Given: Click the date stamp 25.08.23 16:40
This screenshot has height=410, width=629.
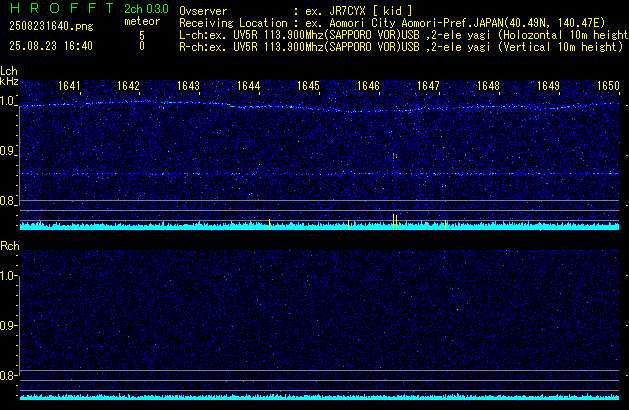Looking at the screenshot, I should [51, 46].
